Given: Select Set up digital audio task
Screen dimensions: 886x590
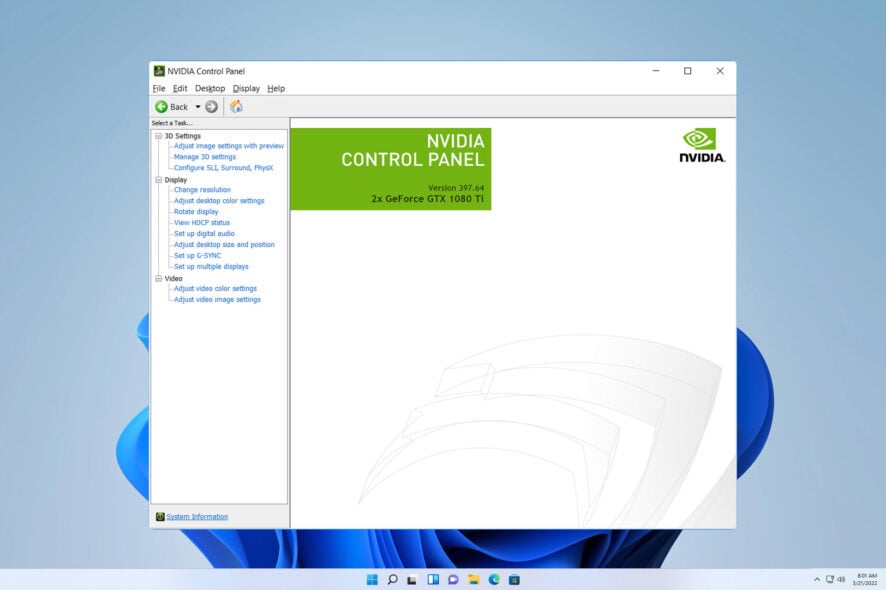Looking at the screenshot, I should coord(204,233).
